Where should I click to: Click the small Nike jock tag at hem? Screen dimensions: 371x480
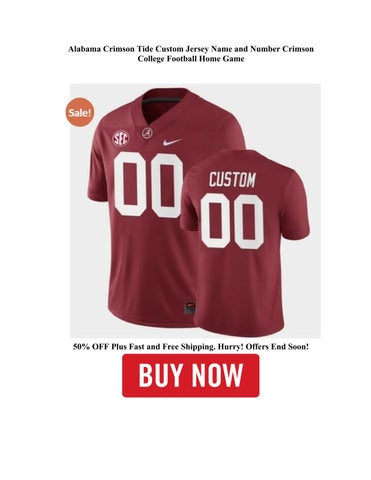[190, 307]
